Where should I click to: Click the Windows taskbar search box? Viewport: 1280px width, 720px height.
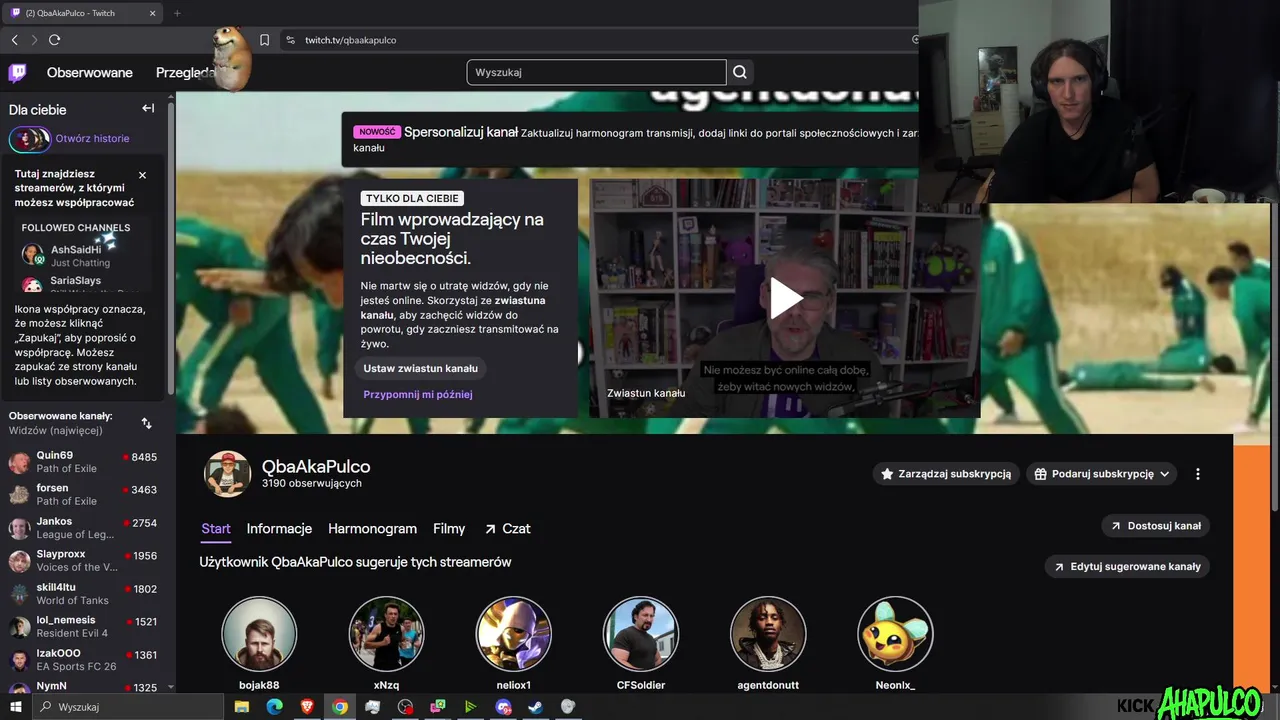[x=126, y=707]
